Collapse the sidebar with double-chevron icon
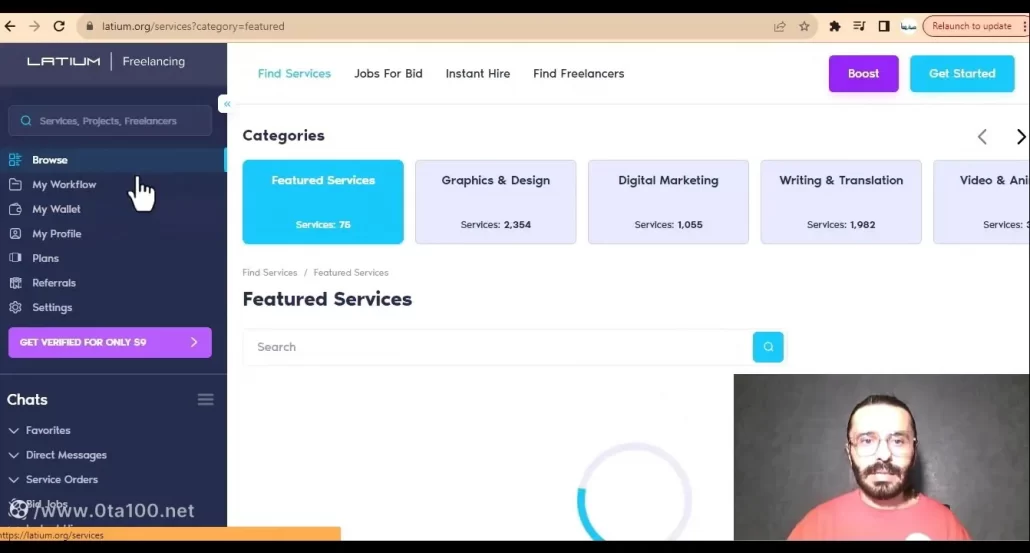 point(227,104)
